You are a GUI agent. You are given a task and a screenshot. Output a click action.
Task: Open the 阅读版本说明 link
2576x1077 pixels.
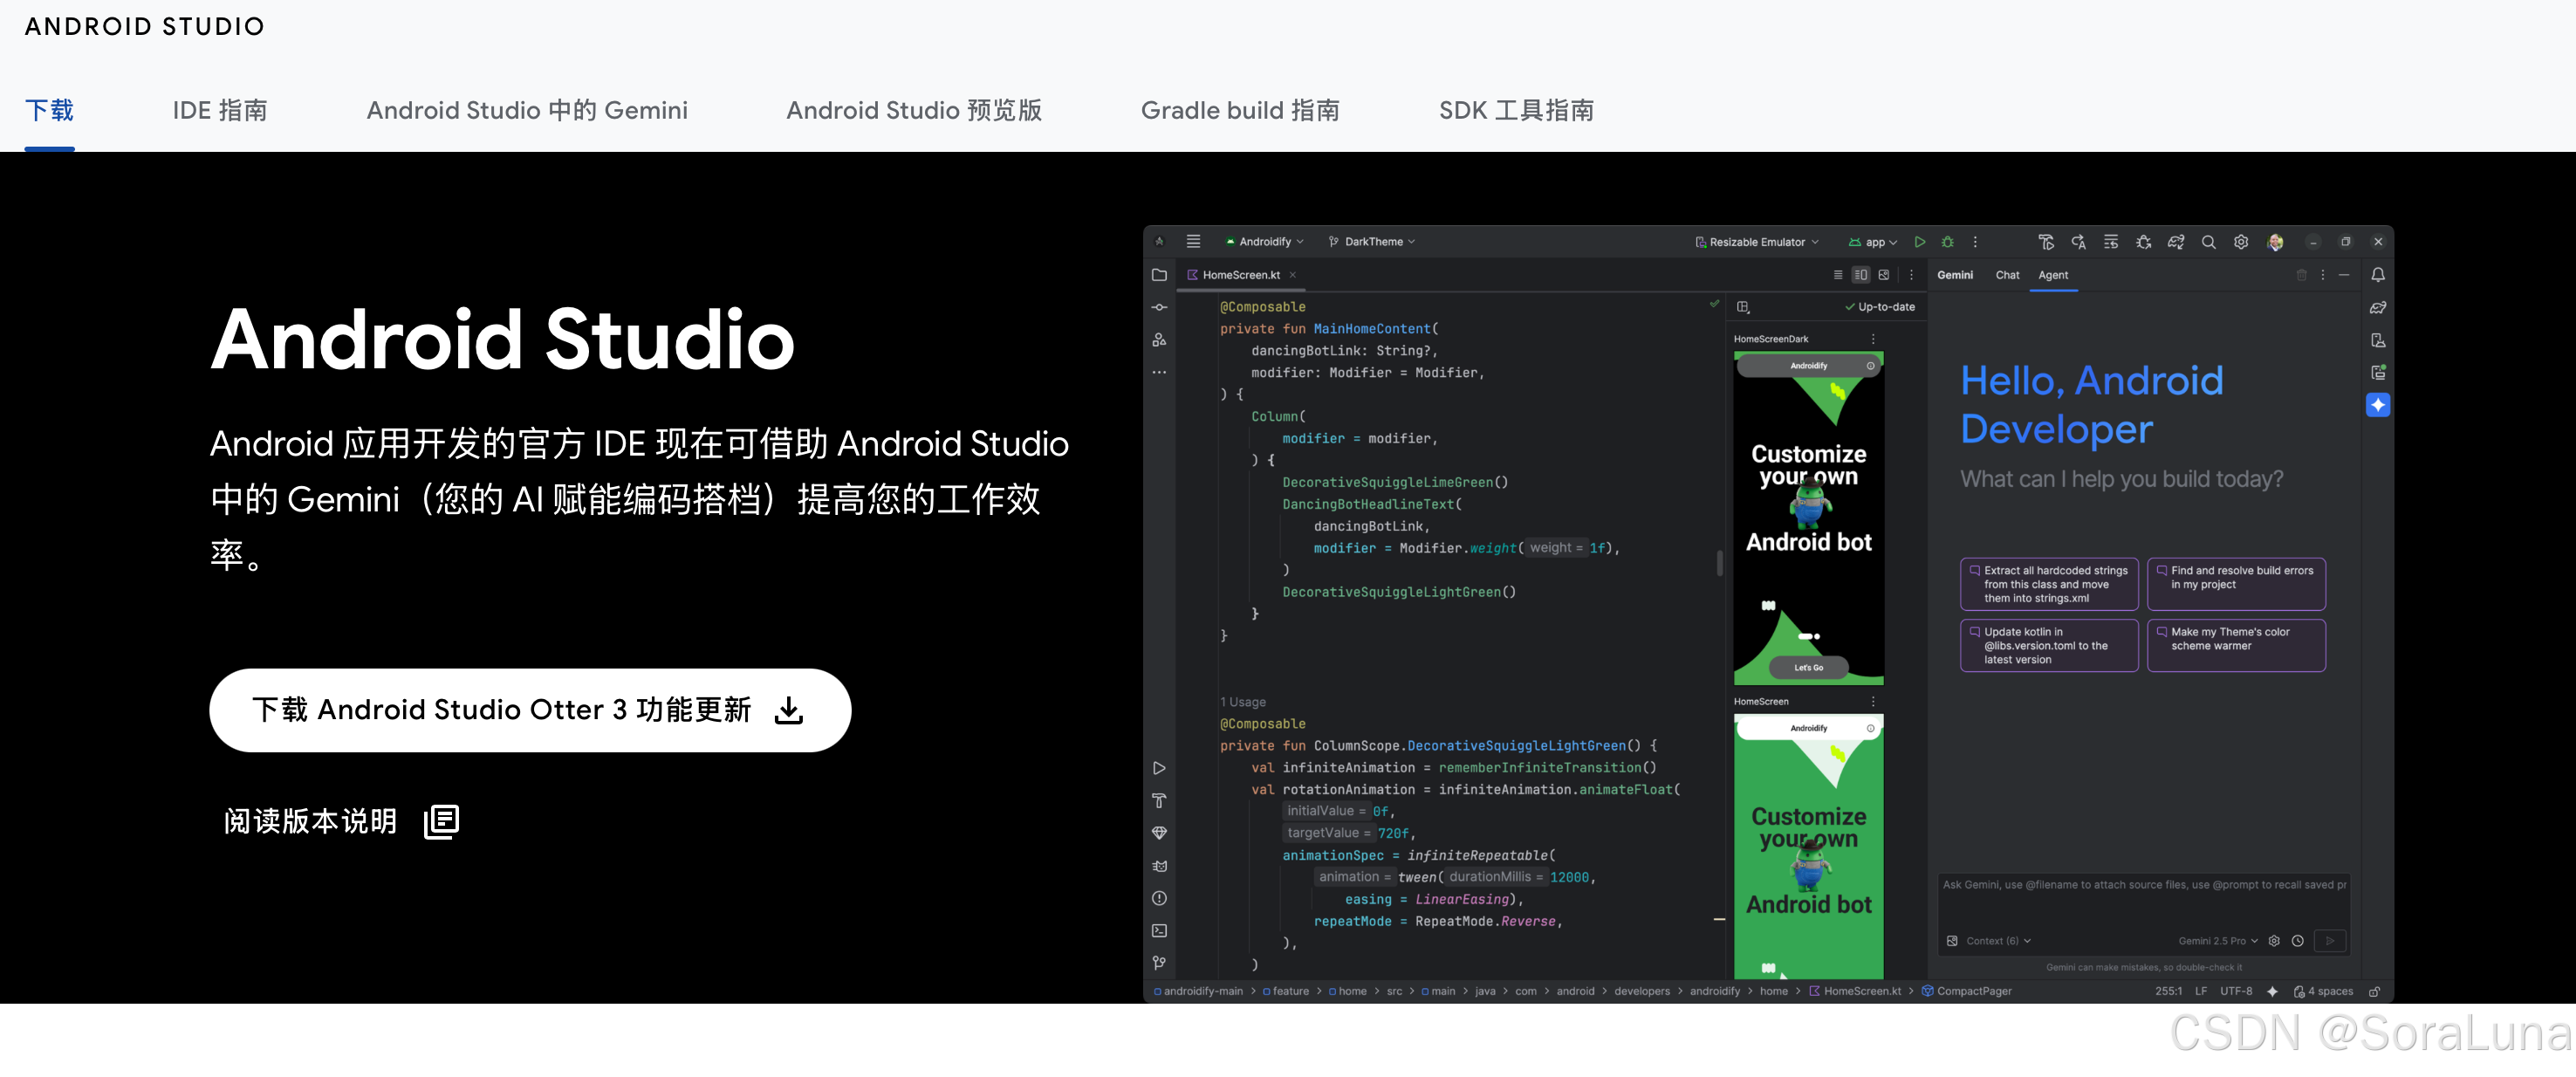point(310,821)
